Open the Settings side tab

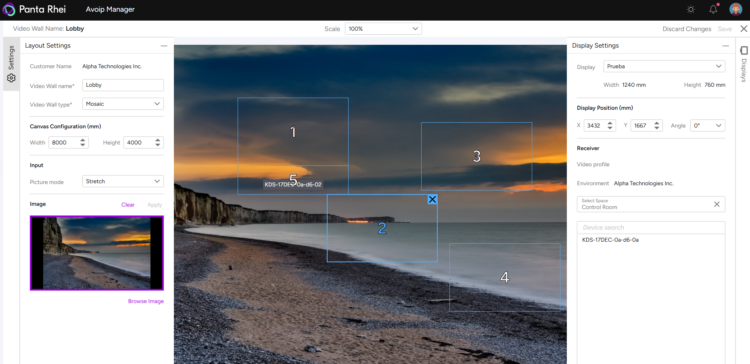pos(11,64)
